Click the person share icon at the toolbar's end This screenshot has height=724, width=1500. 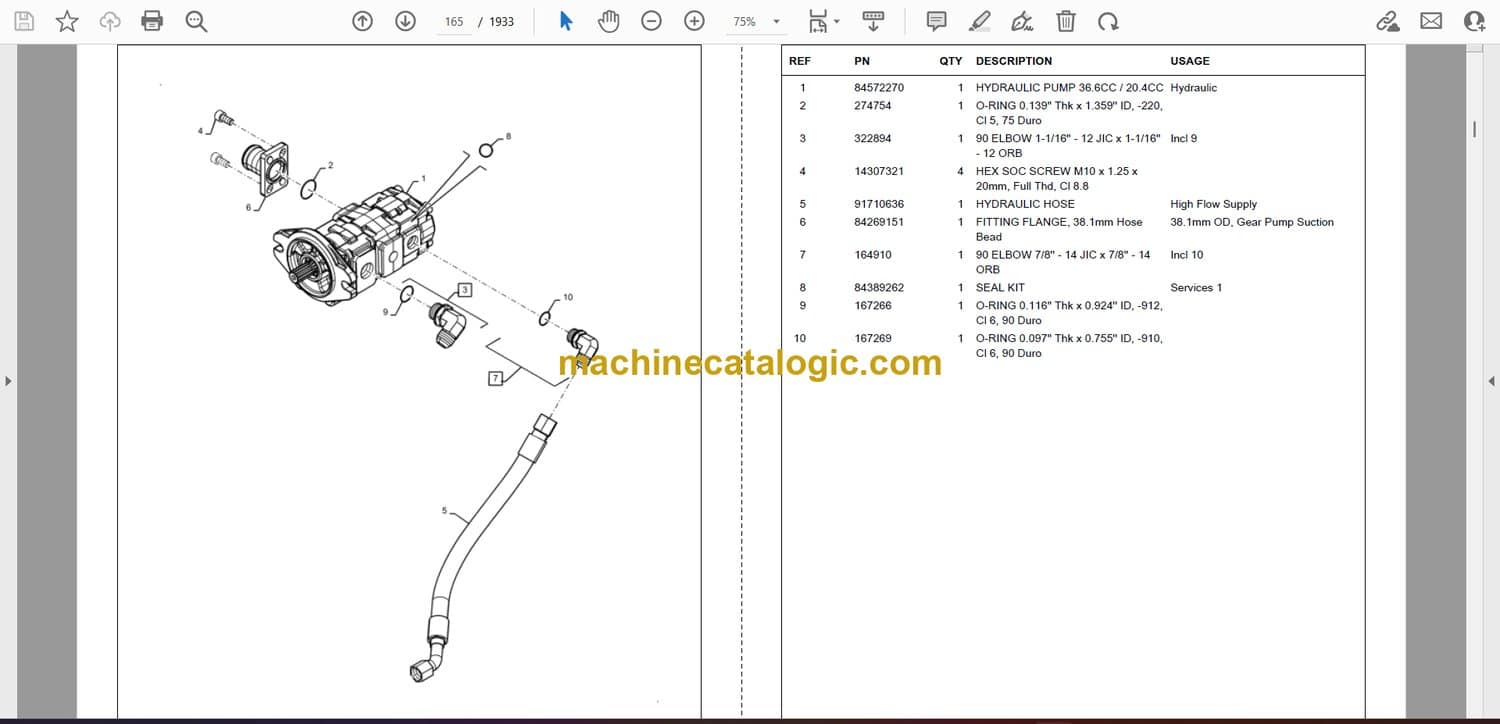coord(1474,21)
